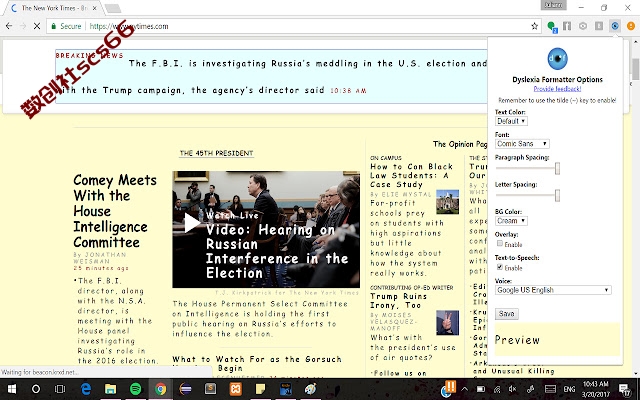Open the BG Color dropdown
640x400 pixels.
click(x=511, y=221)
